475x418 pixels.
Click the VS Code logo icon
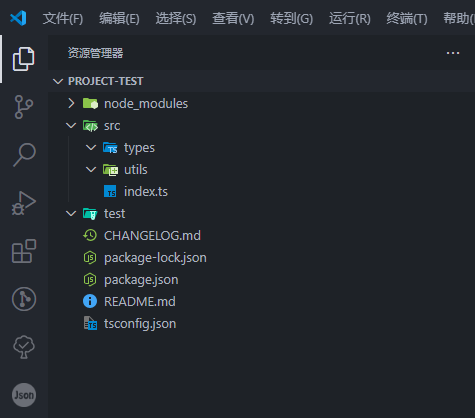(x=18, y=18)
